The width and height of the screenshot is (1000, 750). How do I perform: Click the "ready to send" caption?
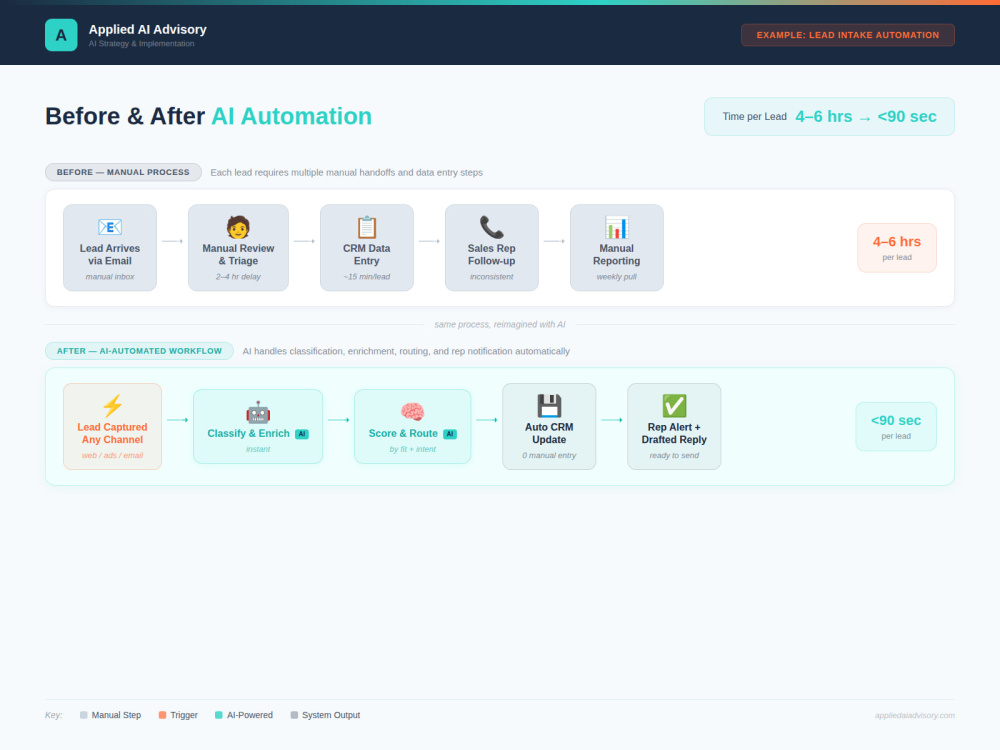pyautogui.click(x=674, y=455)
